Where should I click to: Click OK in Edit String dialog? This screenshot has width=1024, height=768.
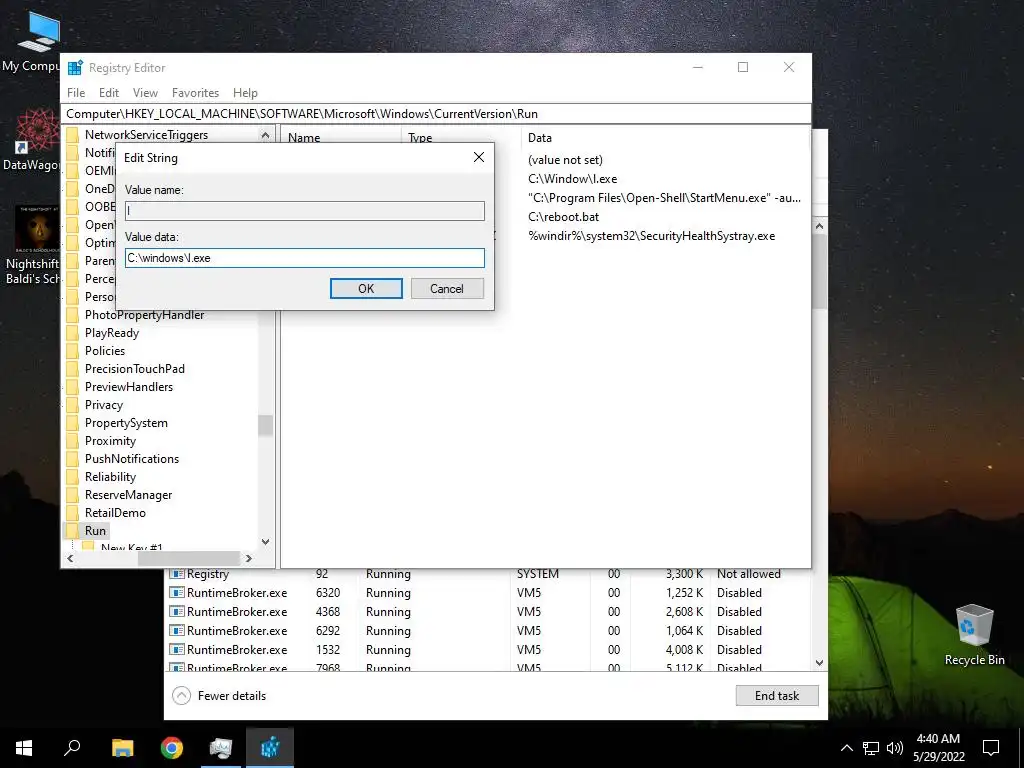(x=366, y=289)
